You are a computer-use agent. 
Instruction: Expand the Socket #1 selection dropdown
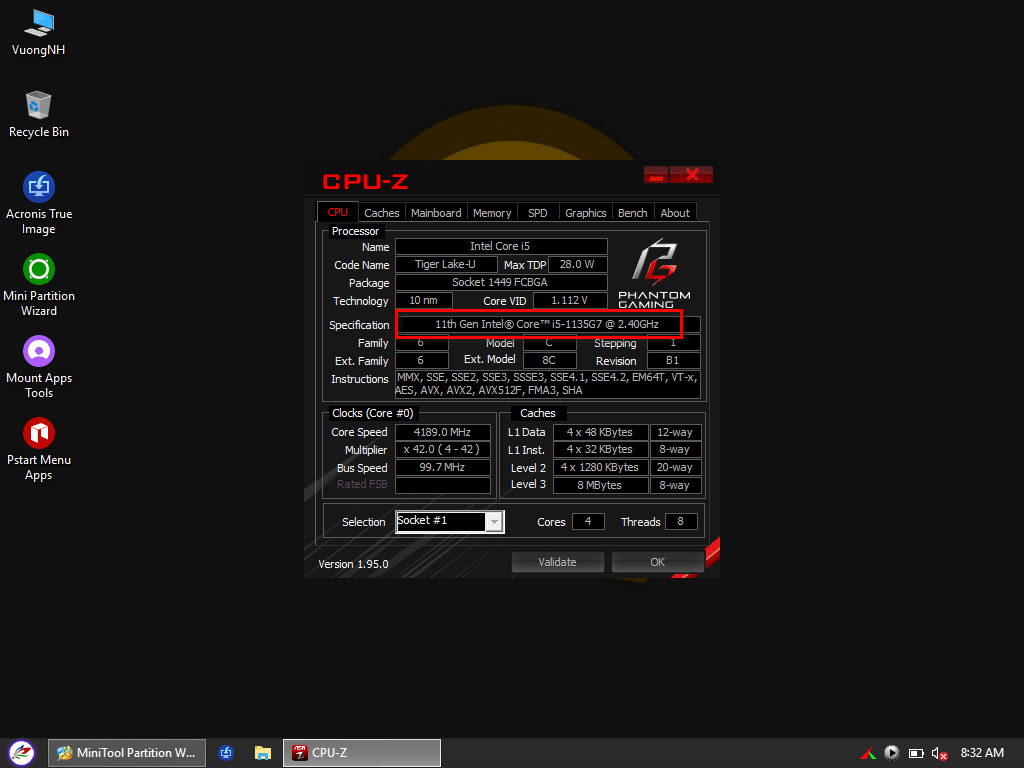pyautogui.click(x=494, y=522)
